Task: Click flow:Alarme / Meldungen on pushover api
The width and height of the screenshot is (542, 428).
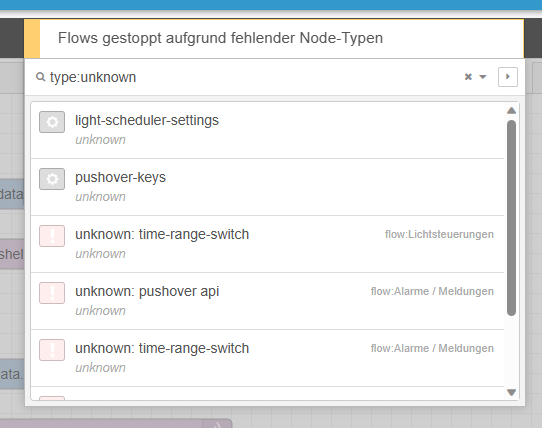Action: [432, 291]
